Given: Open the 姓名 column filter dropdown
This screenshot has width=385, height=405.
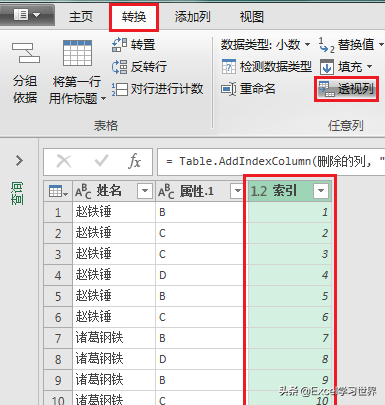Looking at the screenshot, I should pyautogui.click(x=145, y=191).
